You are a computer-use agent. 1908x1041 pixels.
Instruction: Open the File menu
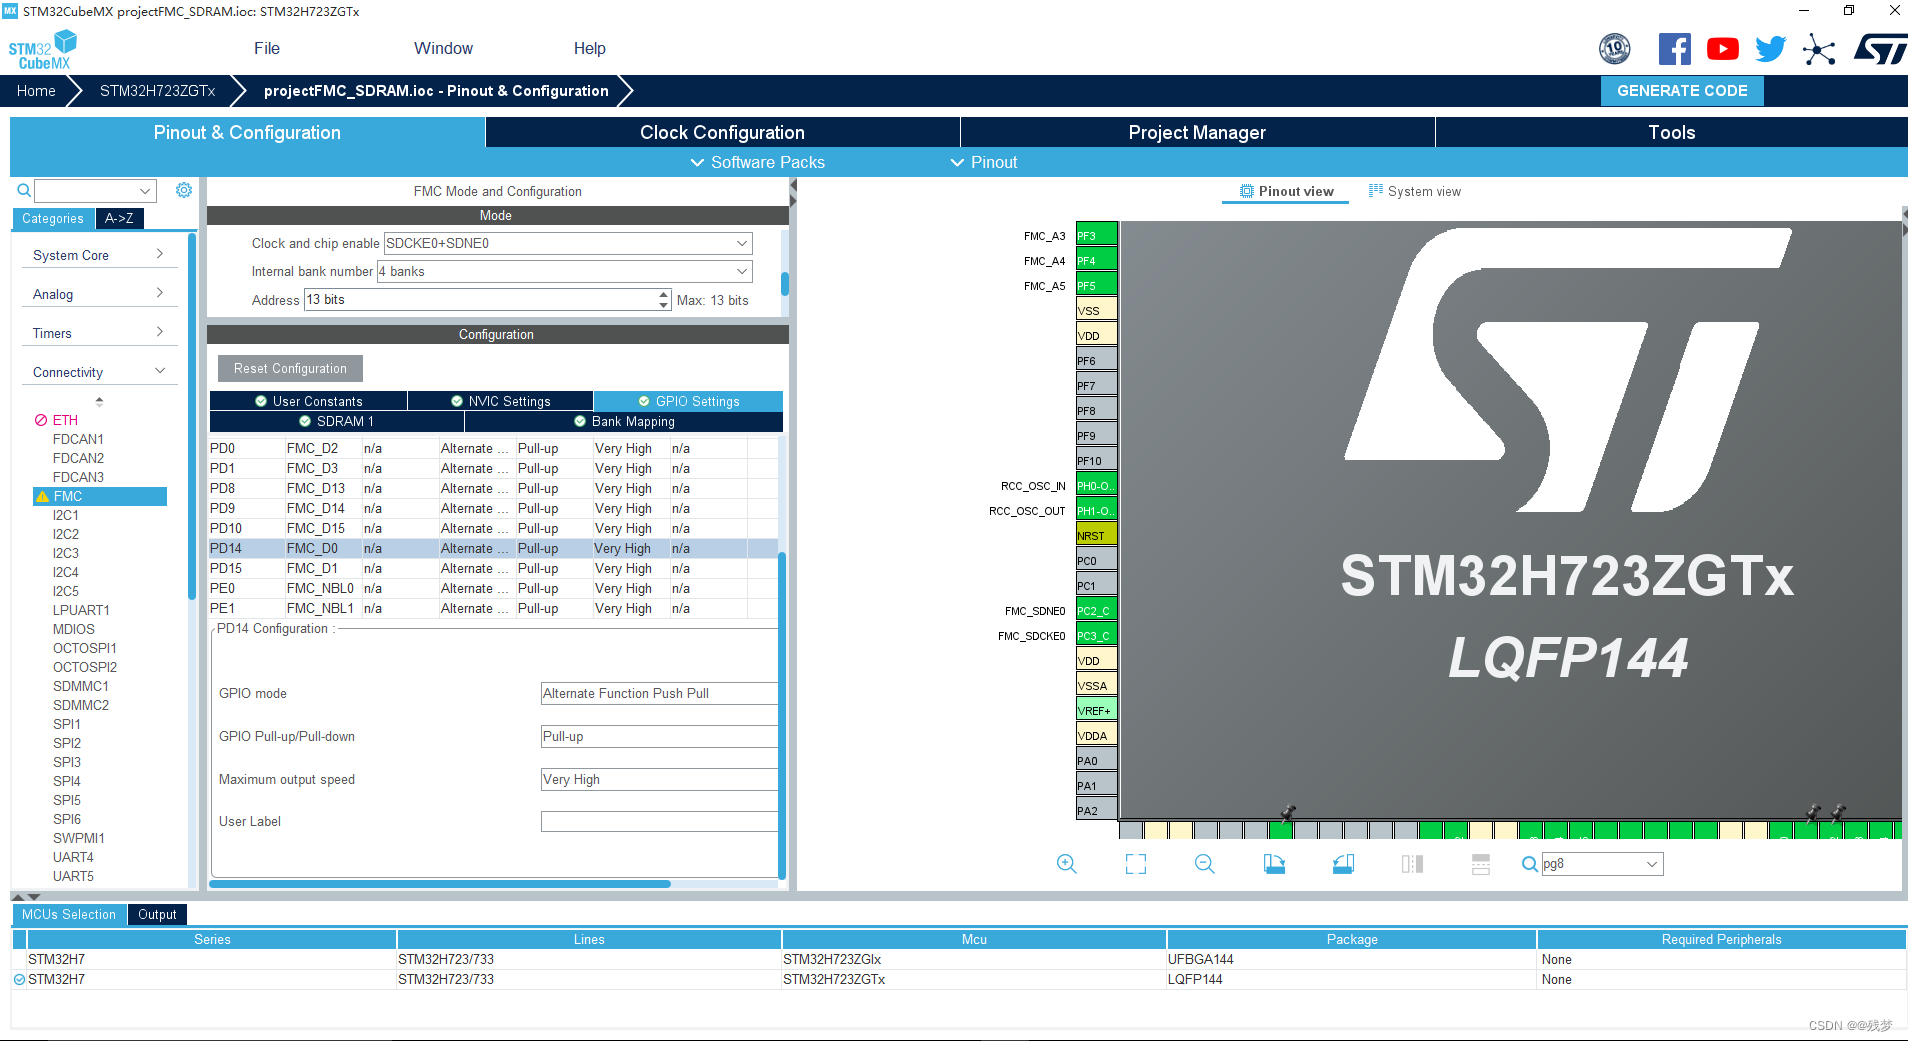pos(267,48)
